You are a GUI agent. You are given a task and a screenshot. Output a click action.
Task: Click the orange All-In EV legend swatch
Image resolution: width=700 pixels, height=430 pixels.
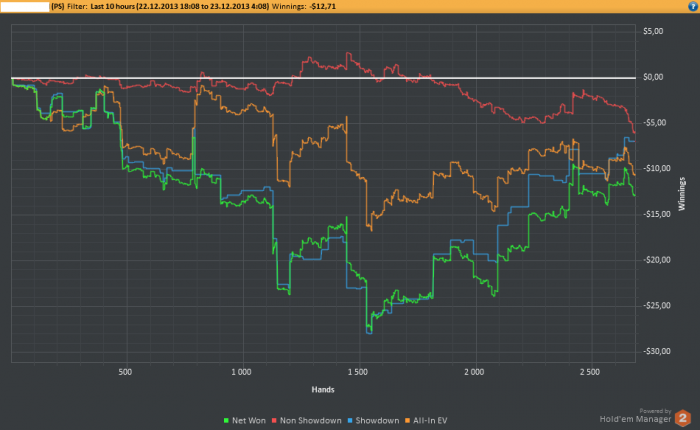coord(408,421)
